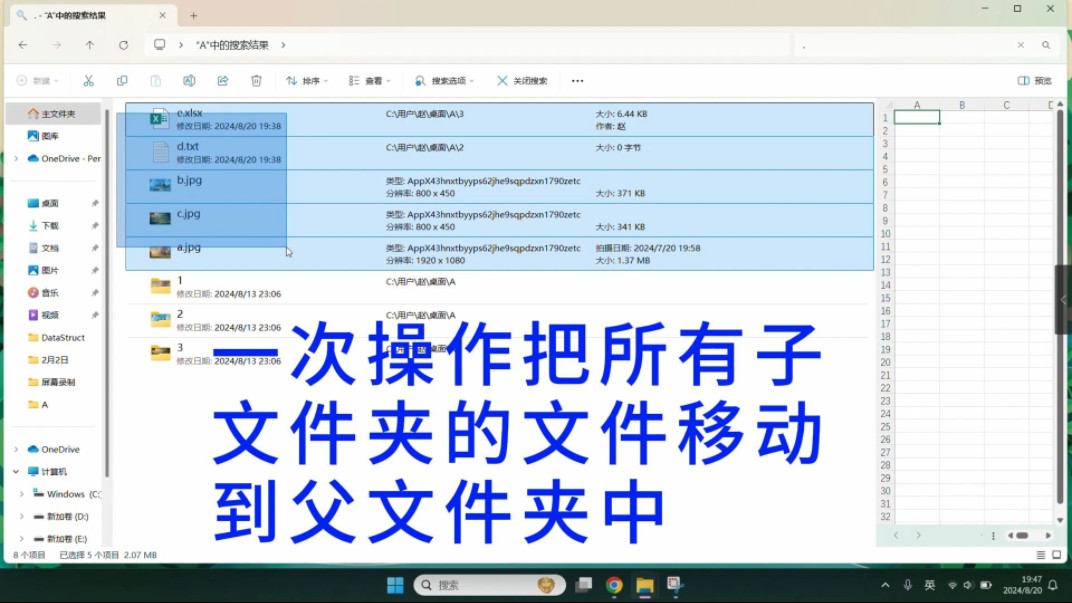This screenshot has width=1072, height=603.
Task: Click the Delete trash icon
Action: pos(257,80)
